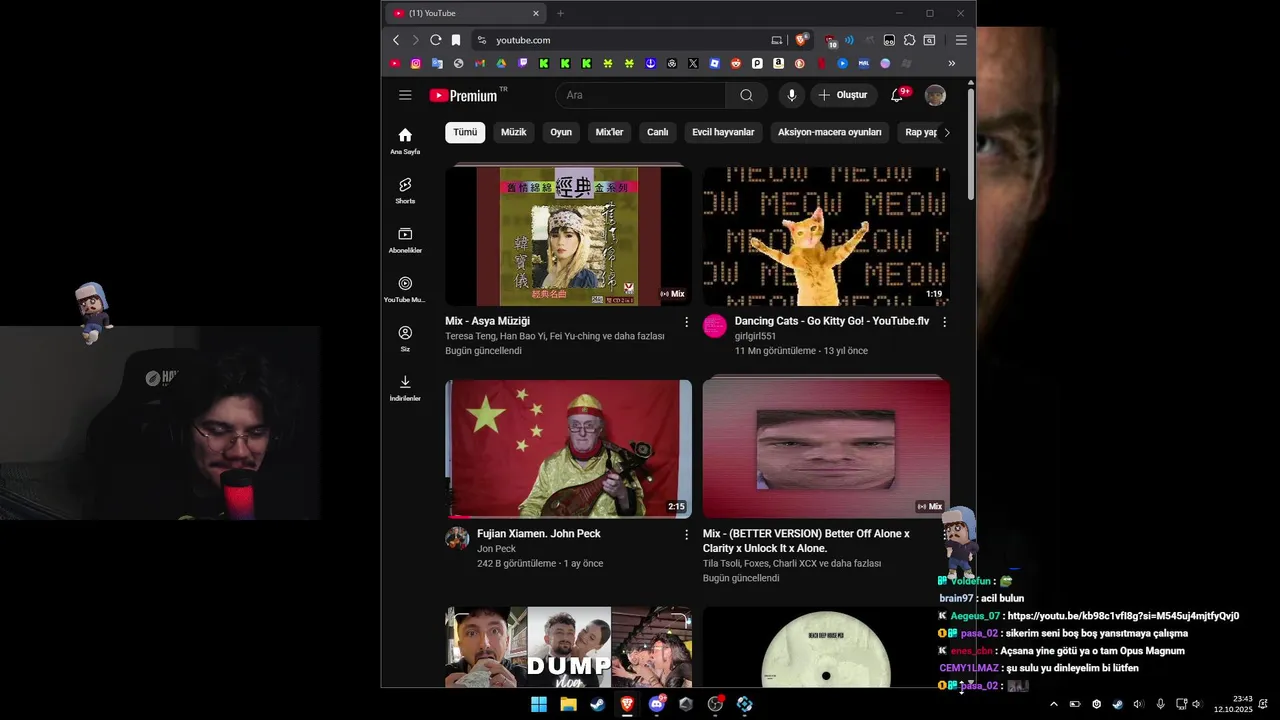Open girlgirl551 channel link
Screen dimensions: 1280x720
(x=755, y=336)
